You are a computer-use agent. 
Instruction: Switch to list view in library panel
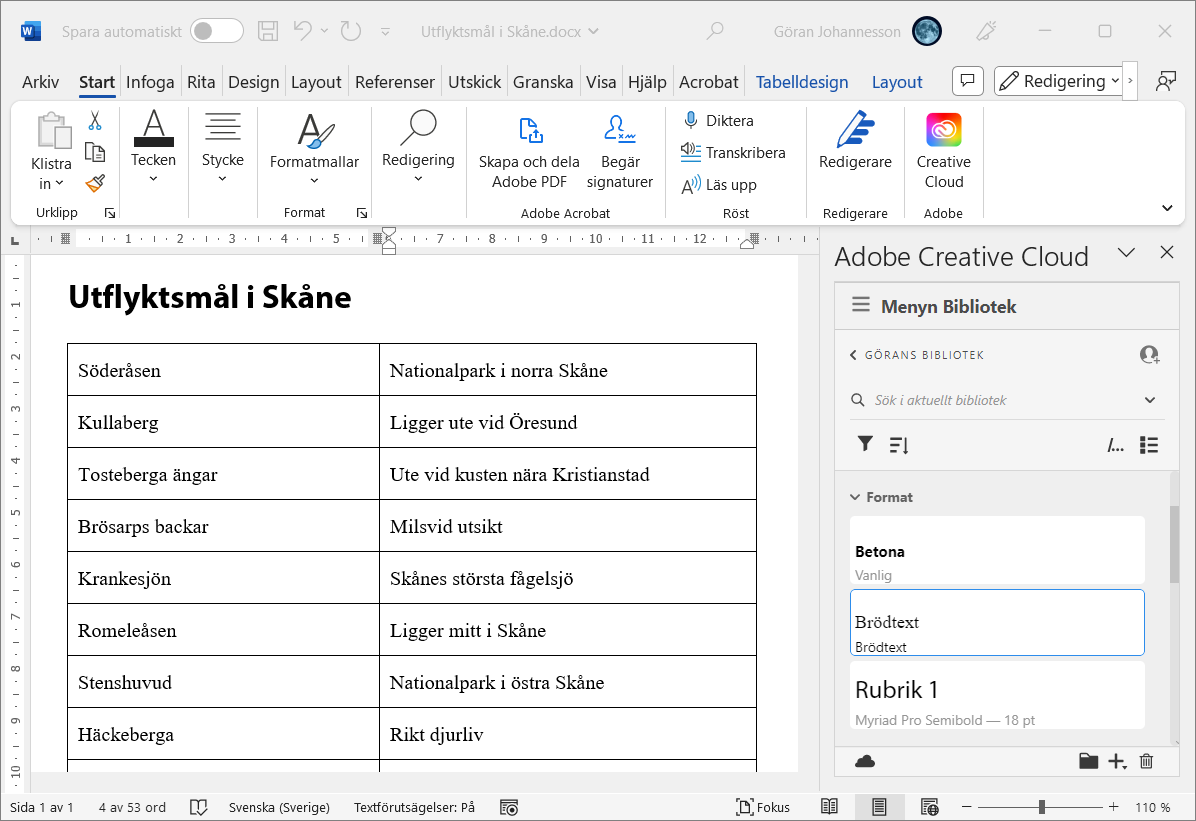(1149, 445)
